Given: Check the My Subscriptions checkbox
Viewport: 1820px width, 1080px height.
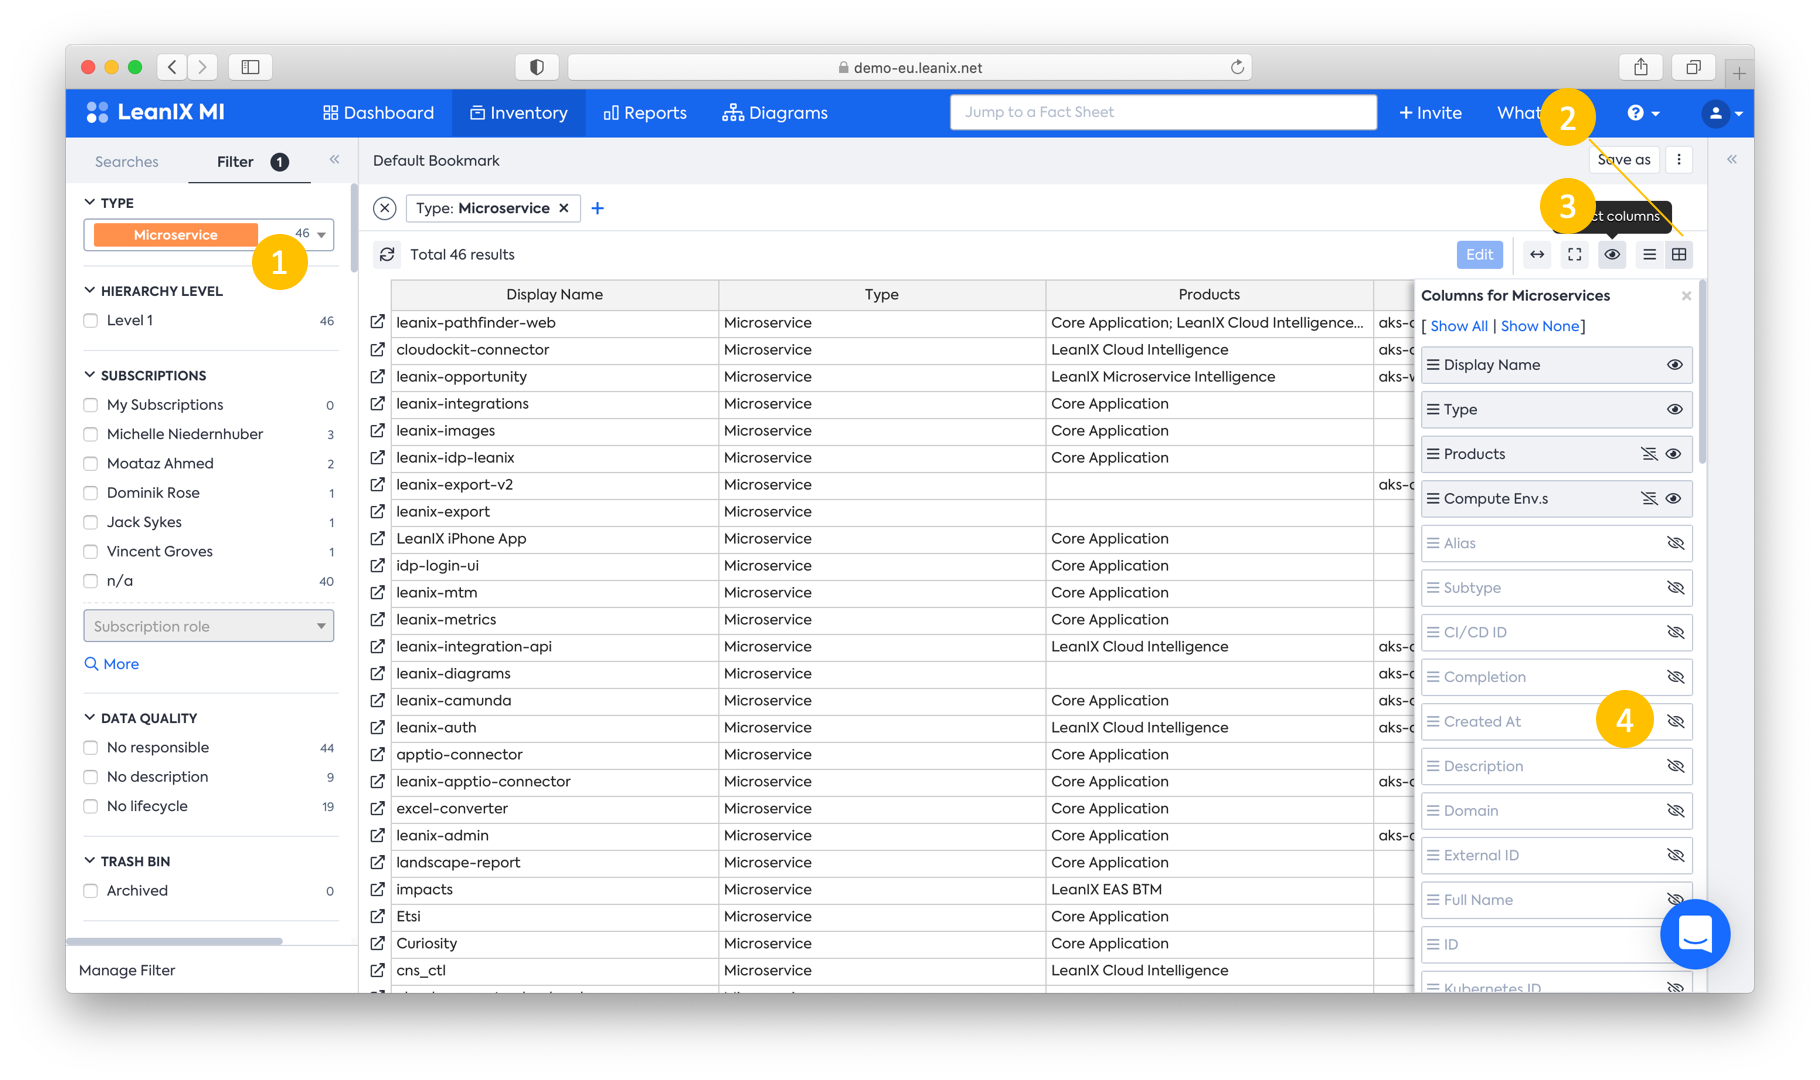Looking at the screenshot, I should pyautogui.click(x=91, y=405).
